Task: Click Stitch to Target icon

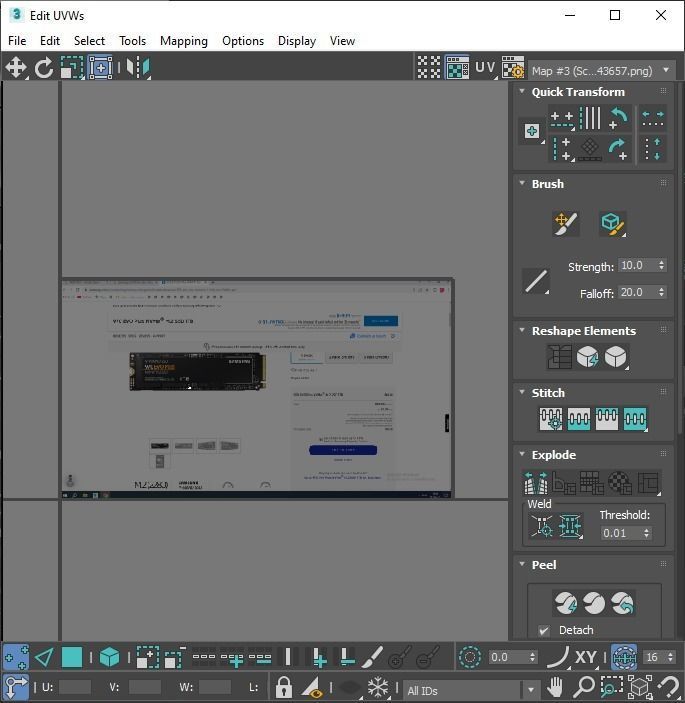Action: [551, 419]
